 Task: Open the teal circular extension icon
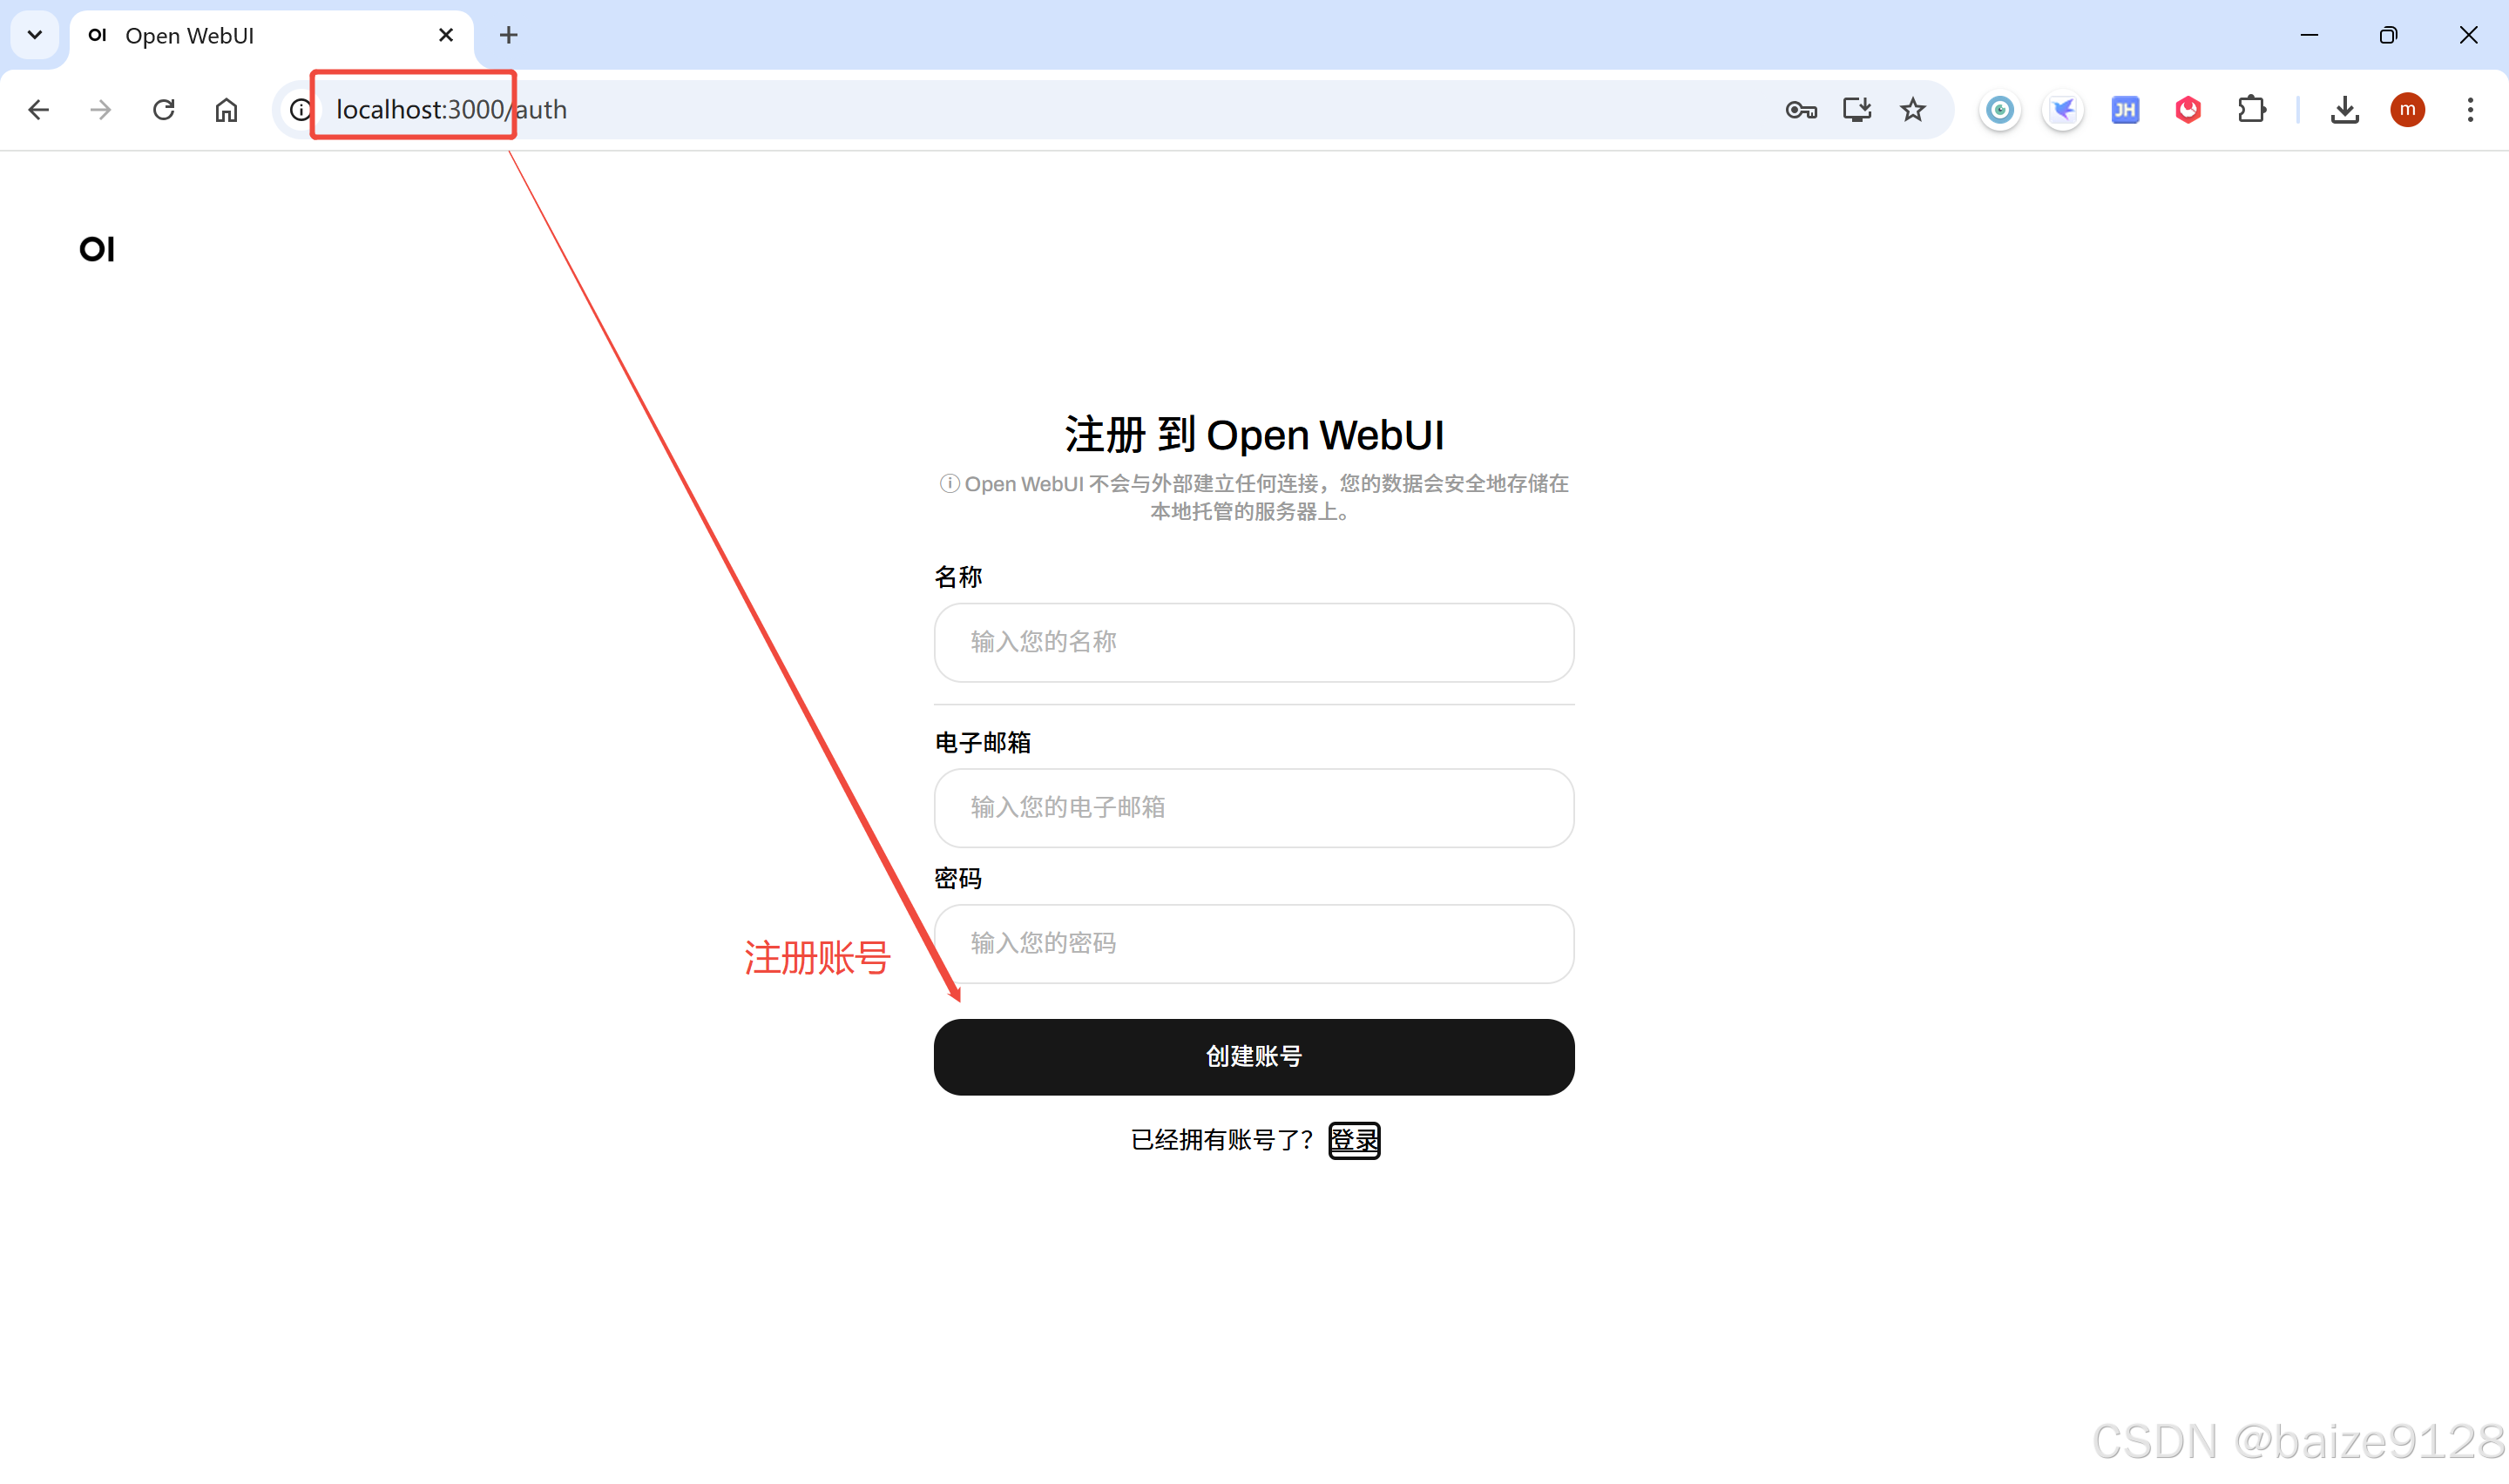2000,109
